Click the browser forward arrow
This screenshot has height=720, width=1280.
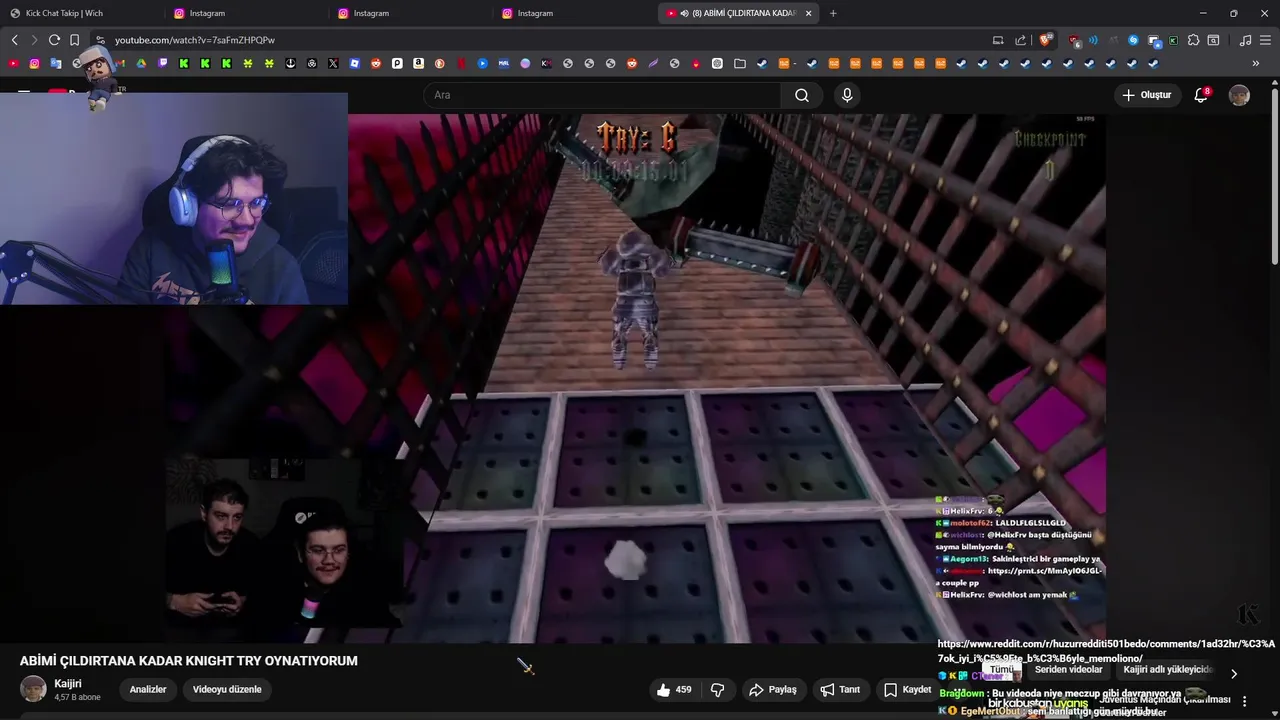point(33,40)
